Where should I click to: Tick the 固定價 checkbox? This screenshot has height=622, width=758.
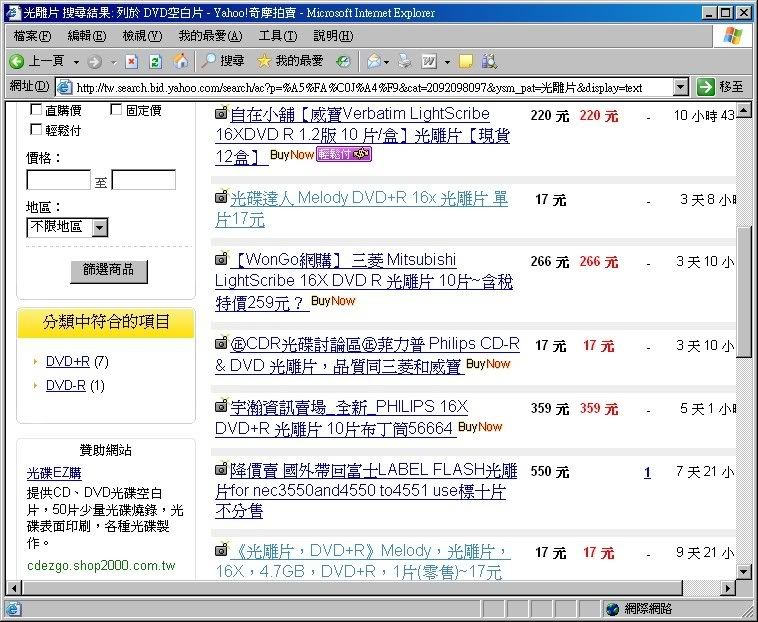[116, 110]
